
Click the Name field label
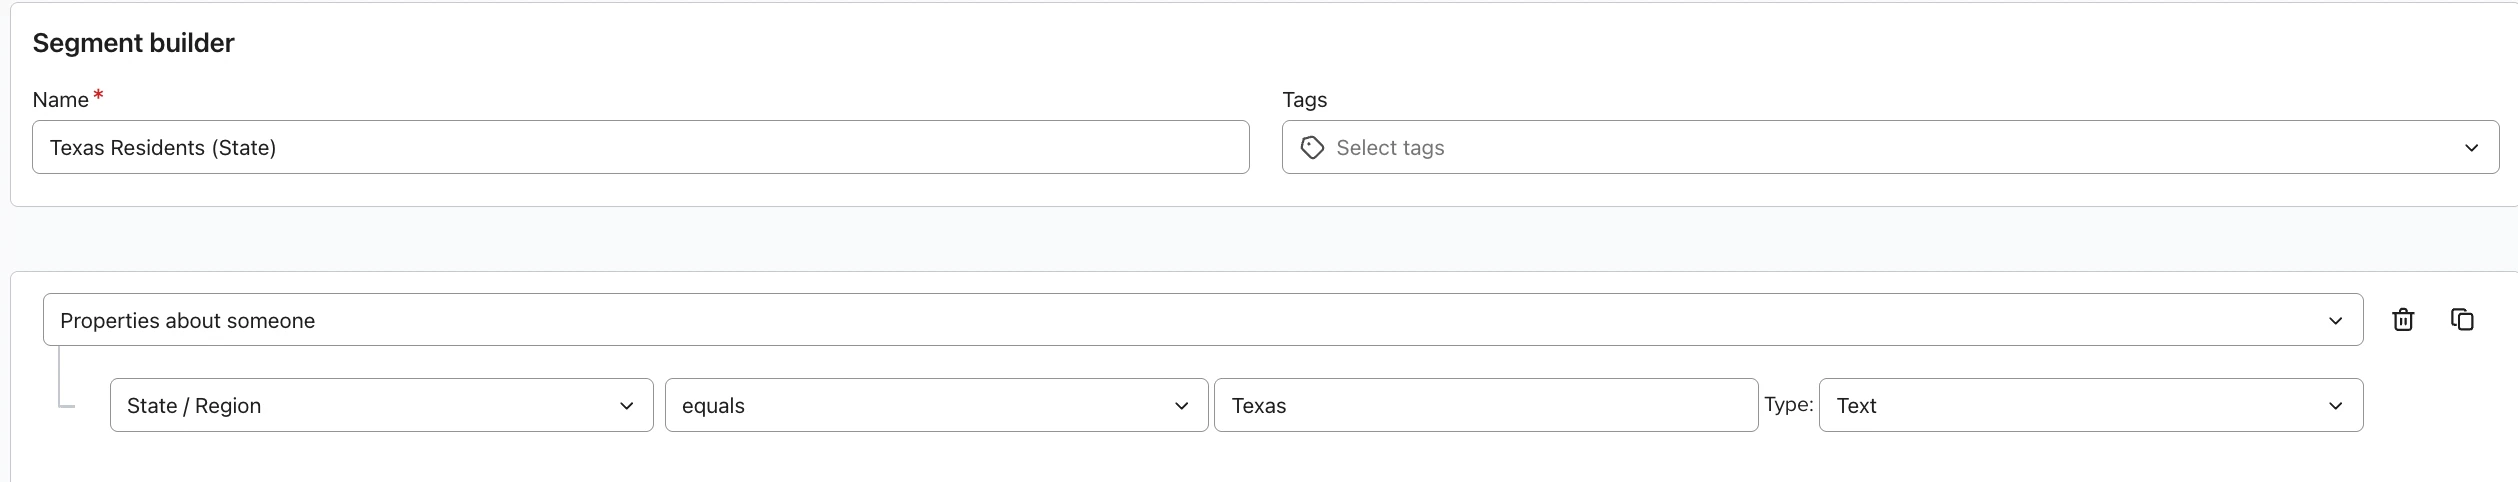(x=60, y=100)
